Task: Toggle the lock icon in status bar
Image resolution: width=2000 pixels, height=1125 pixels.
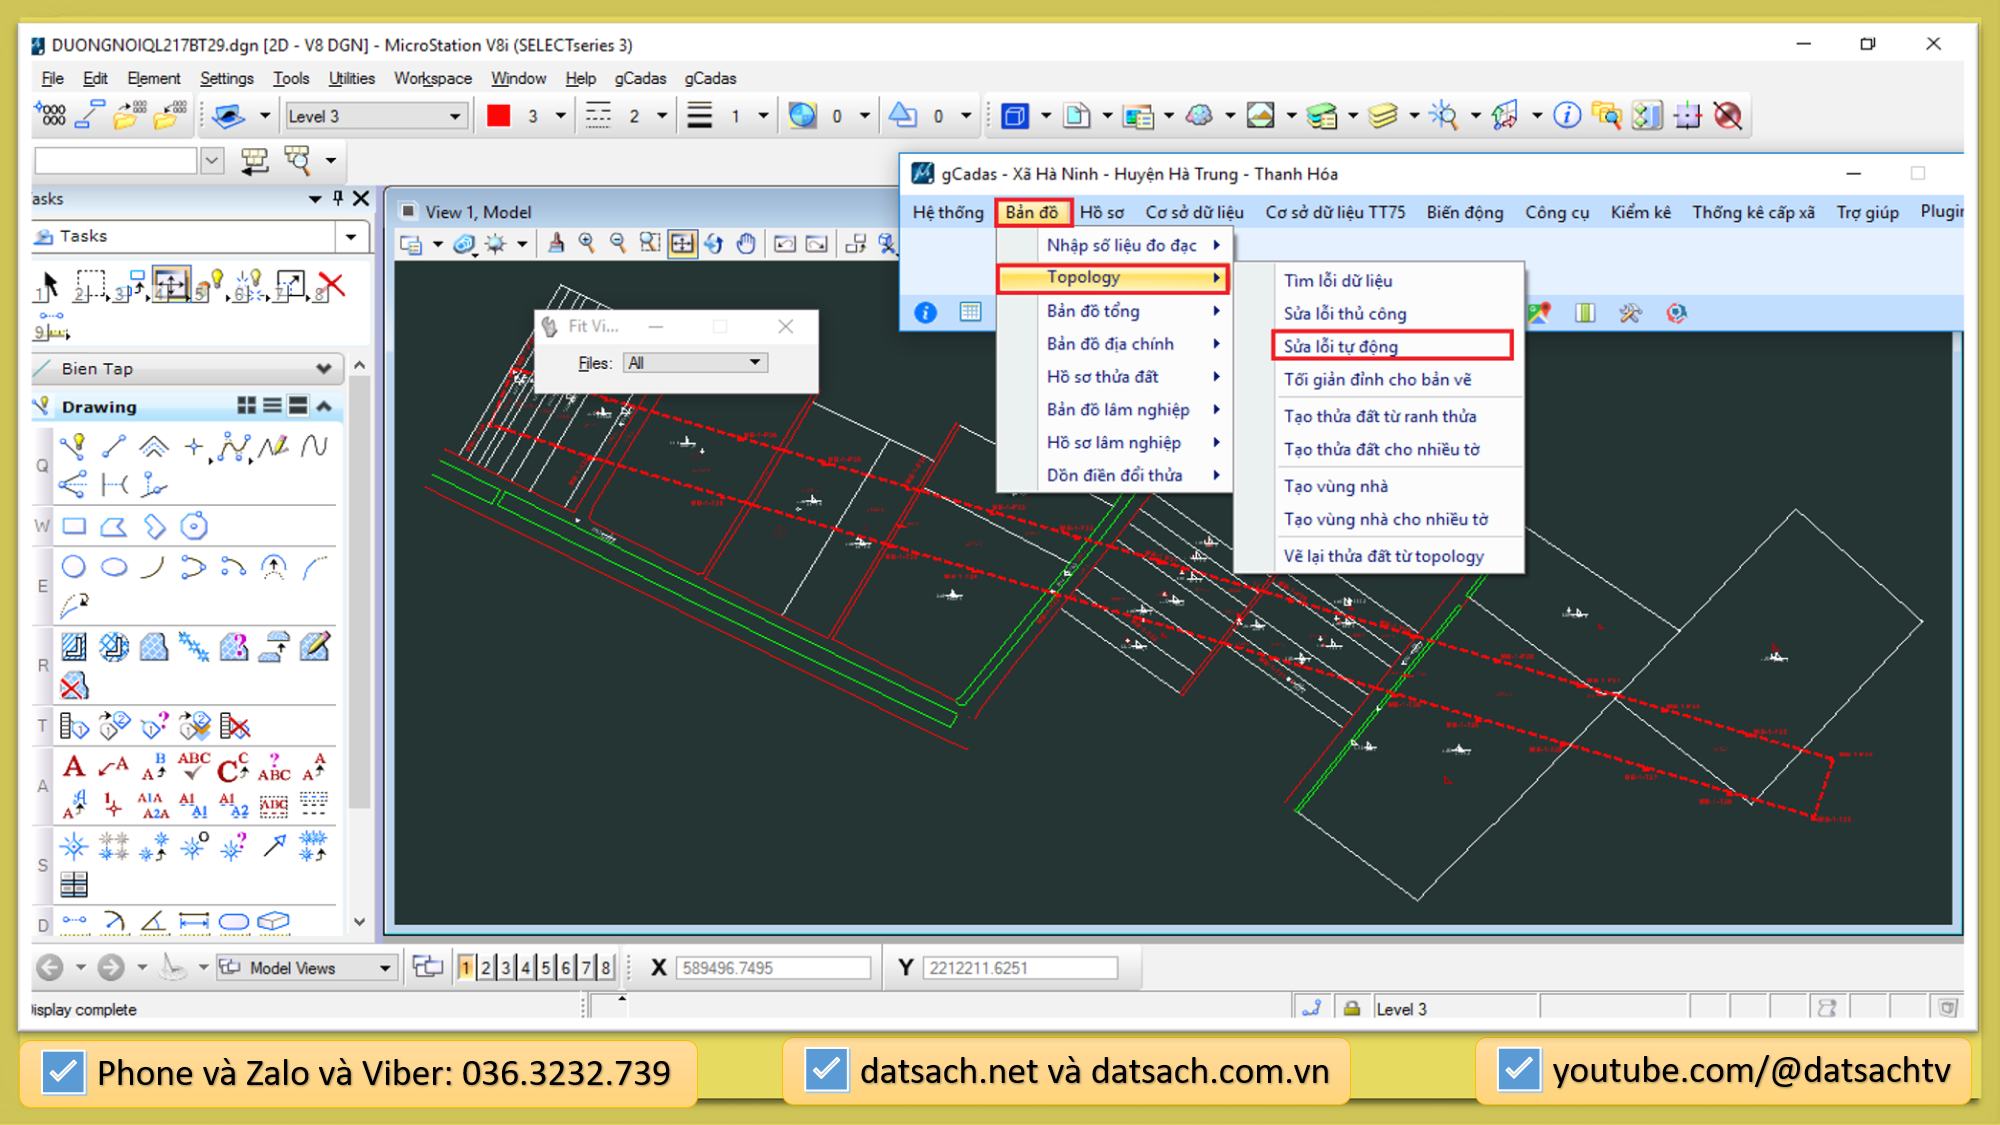Action: (x=1352, y=1008)
